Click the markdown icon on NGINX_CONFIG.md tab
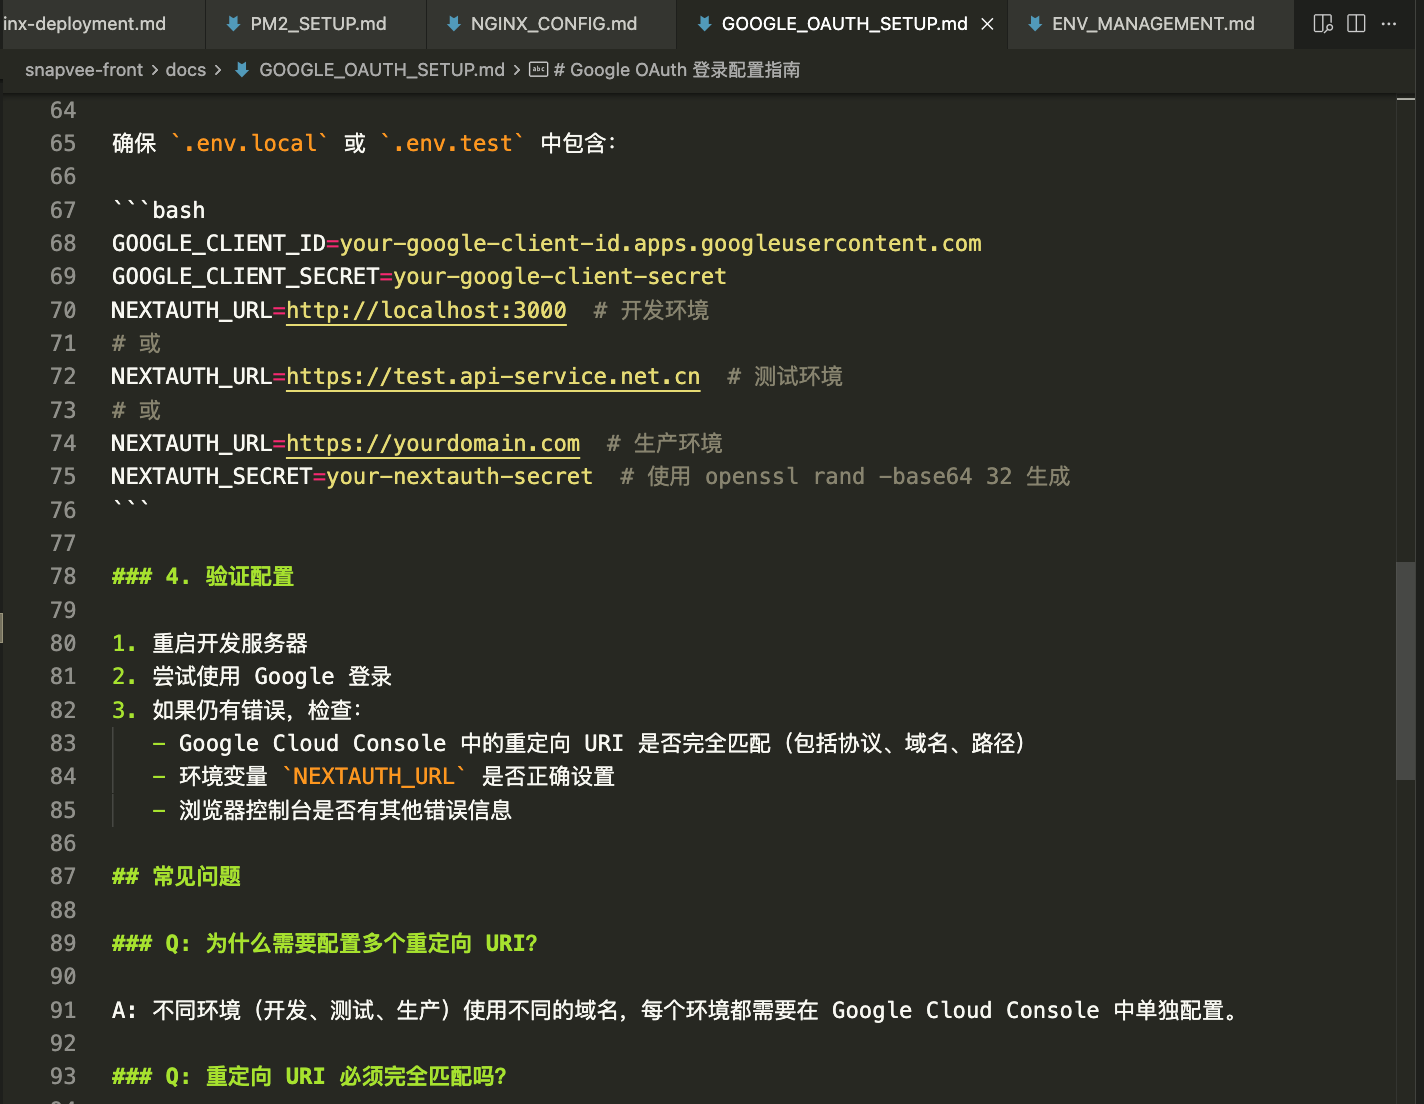 click(454, 24)
